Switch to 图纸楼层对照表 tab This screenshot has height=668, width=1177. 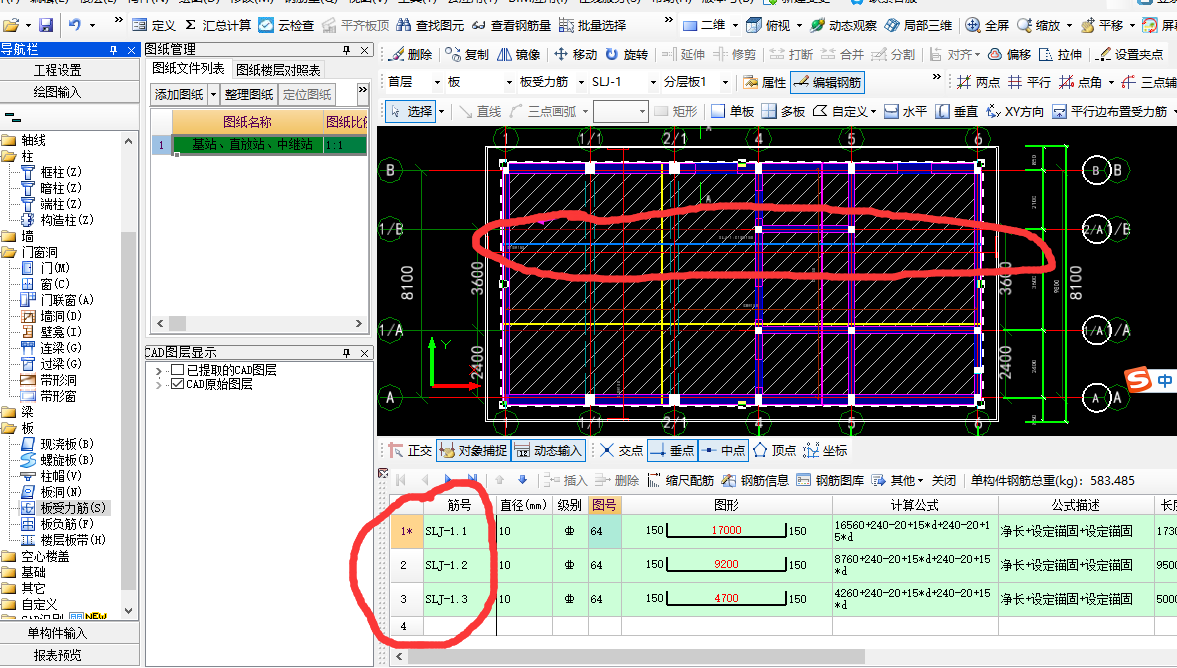tap(278, 70)
